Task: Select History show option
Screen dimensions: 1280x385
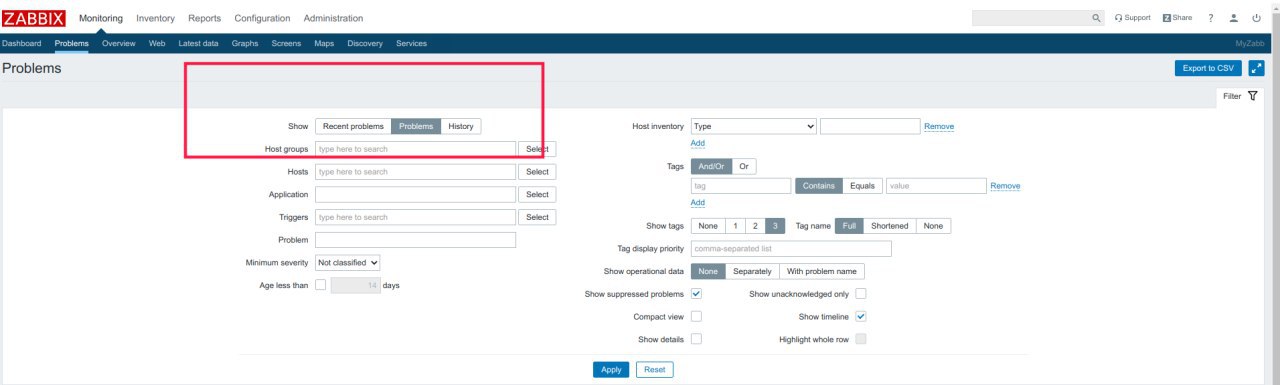Action: point(461,126)
